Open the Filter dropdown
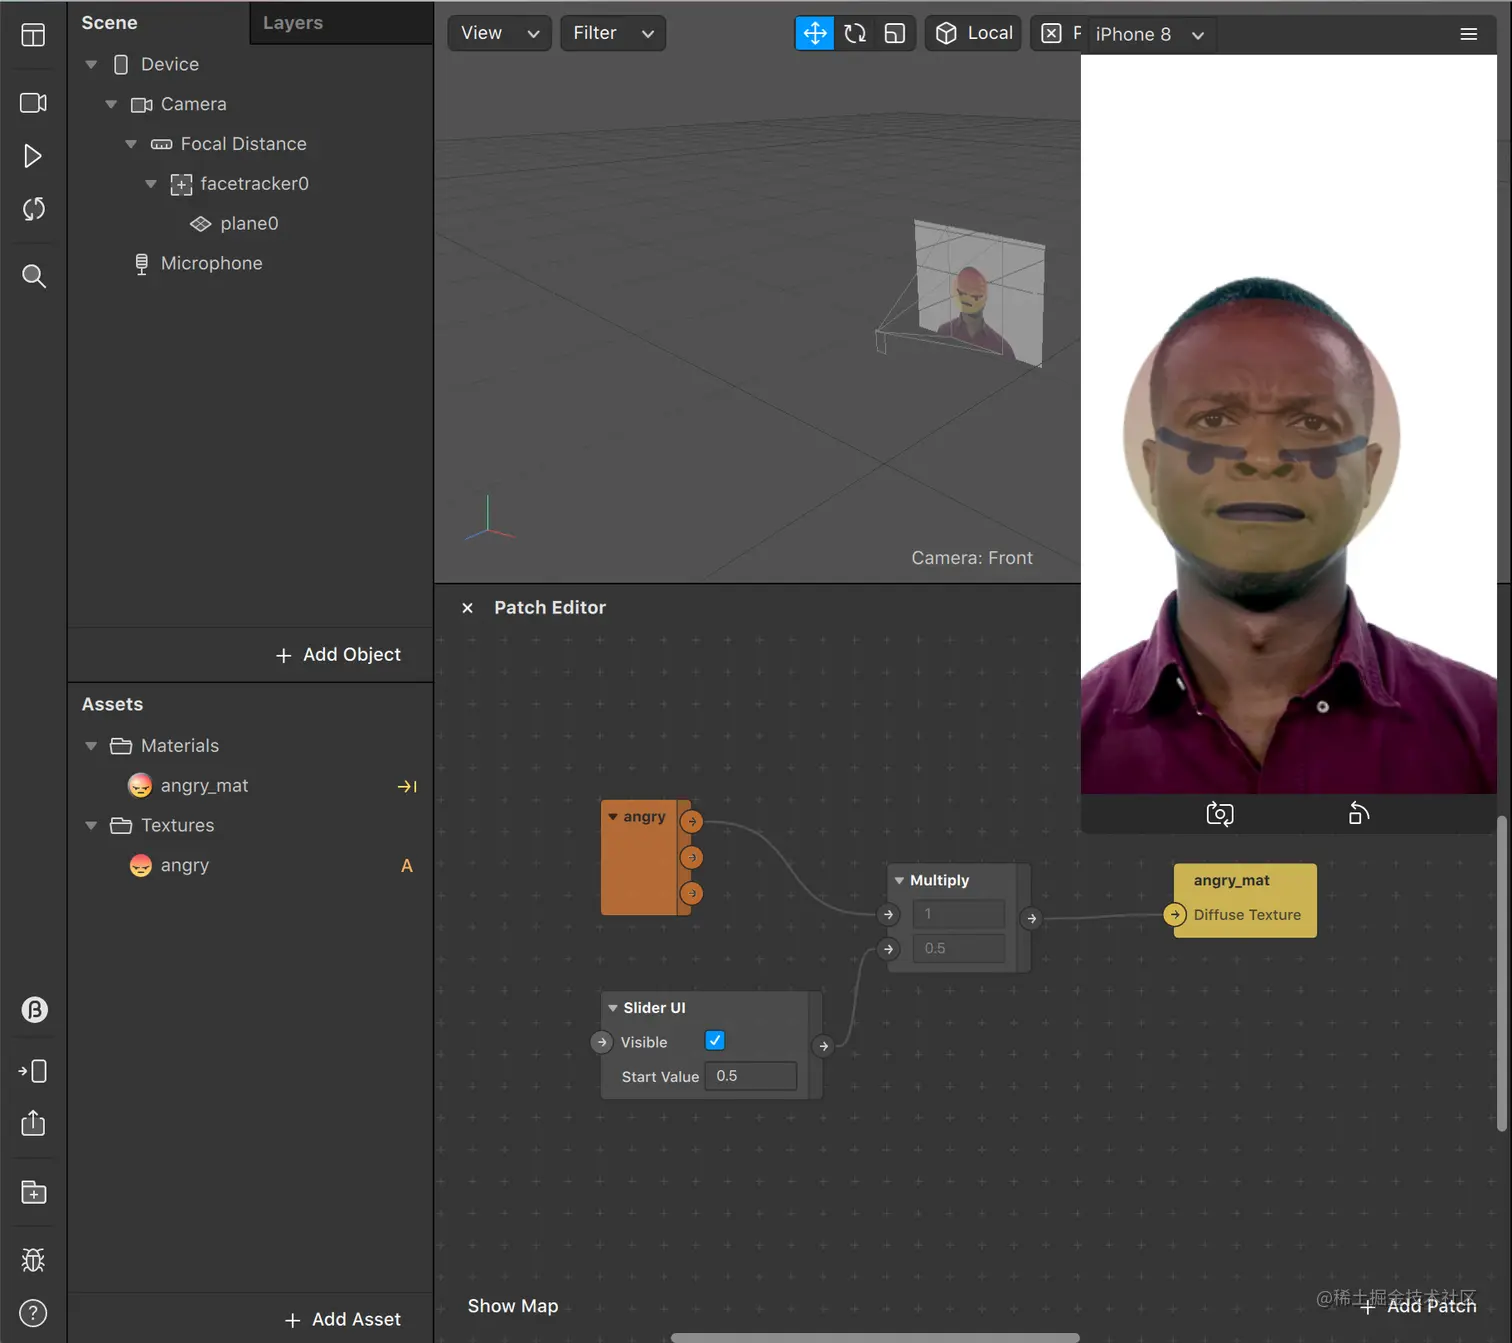1512x1343 pixels. [613, 33]
